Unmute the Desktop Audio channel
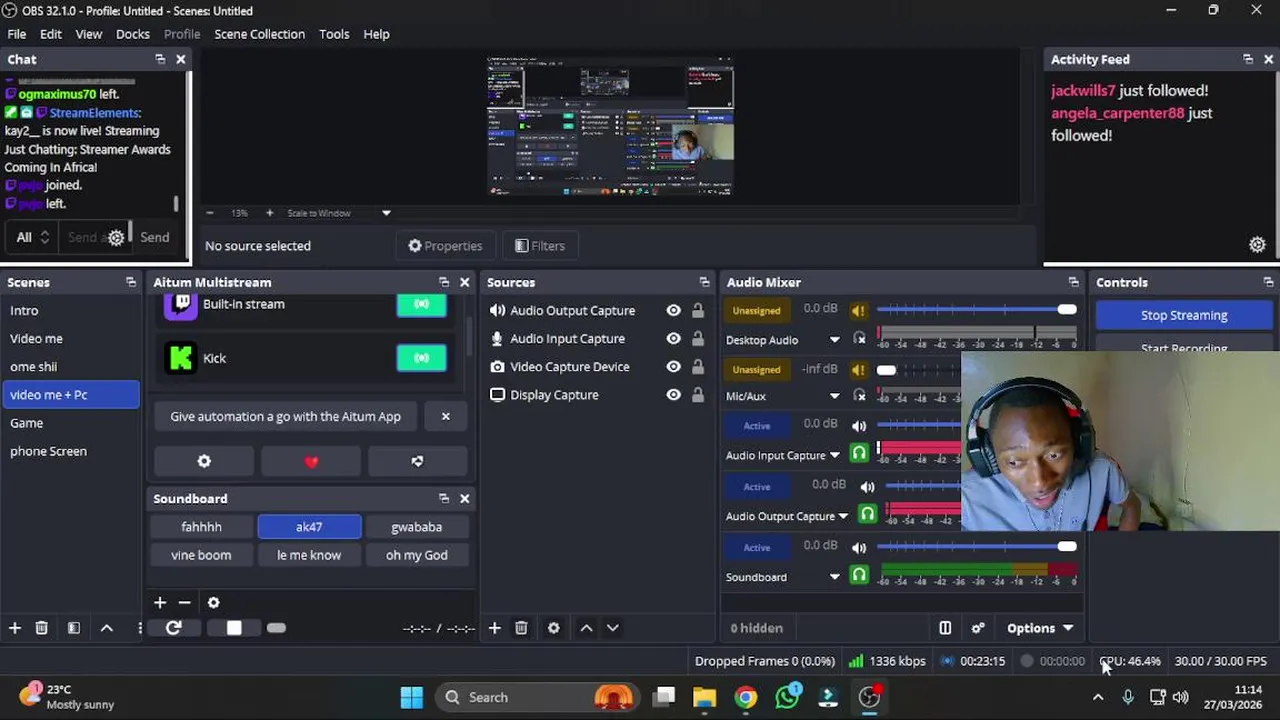The width and height of the screenshot is (1280, 720). (858, 310)
